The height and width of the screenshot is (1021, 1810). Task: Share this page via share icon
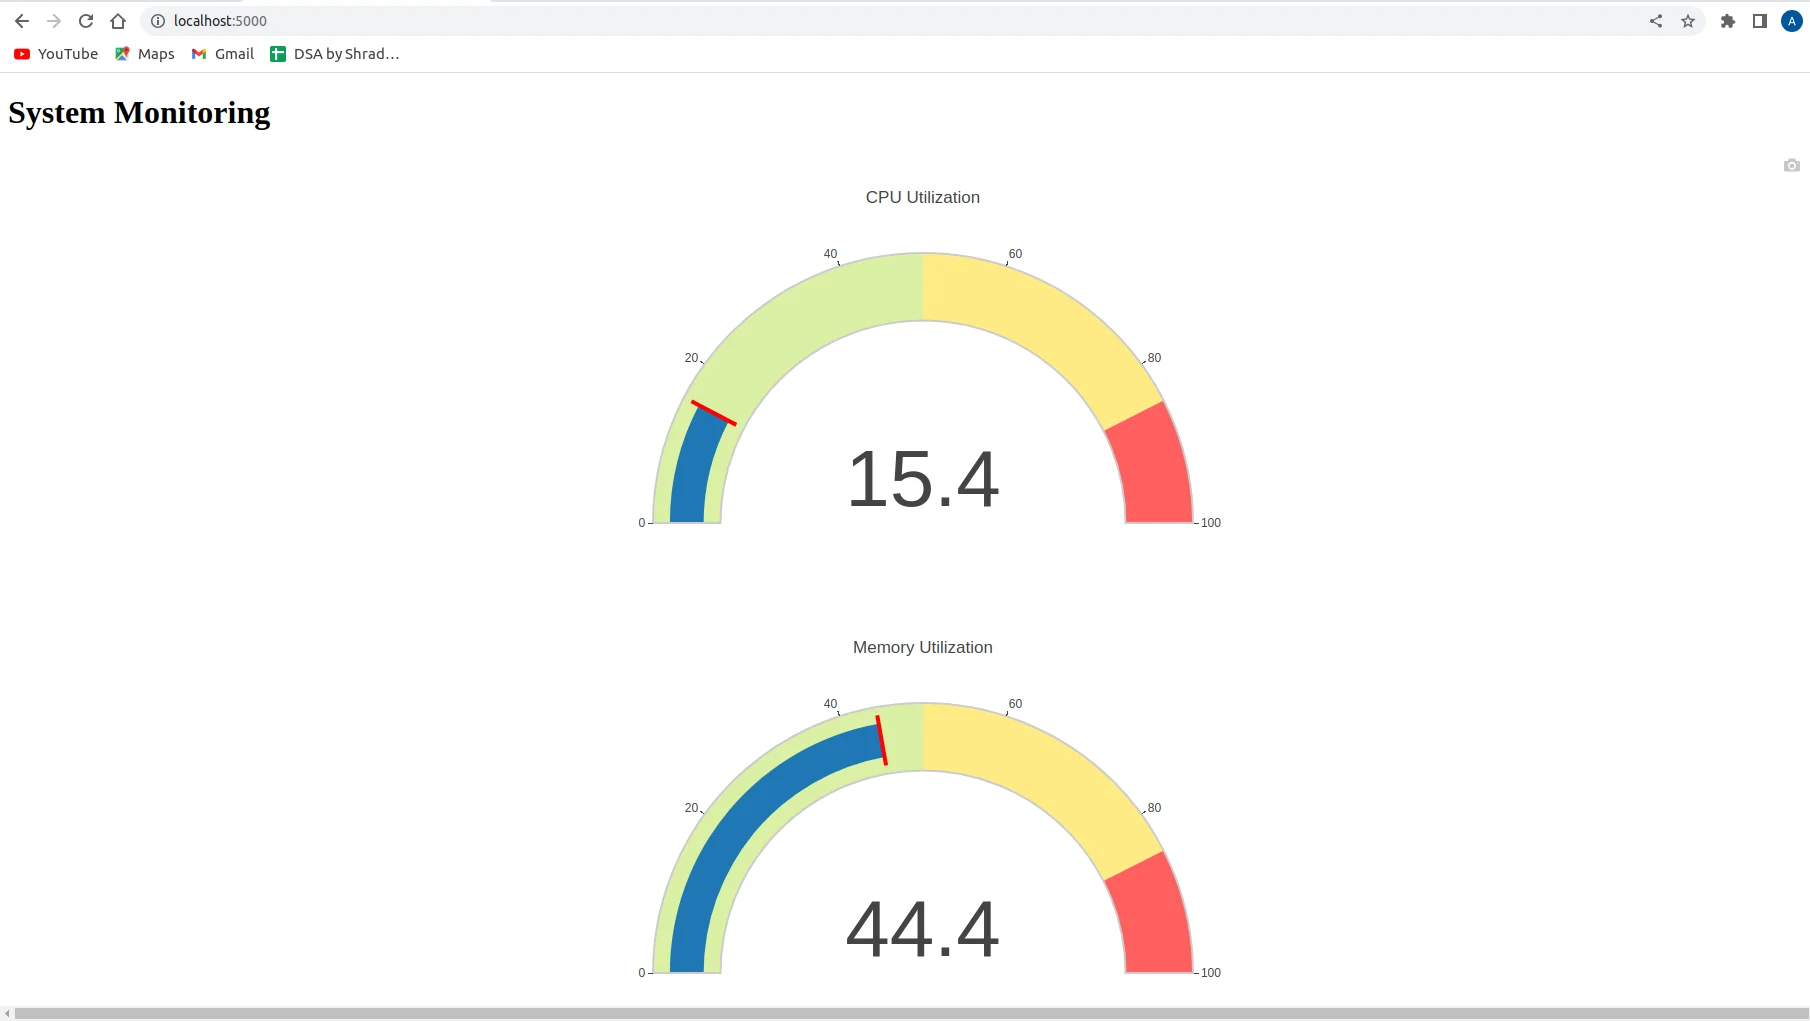tap(1656, 21)
